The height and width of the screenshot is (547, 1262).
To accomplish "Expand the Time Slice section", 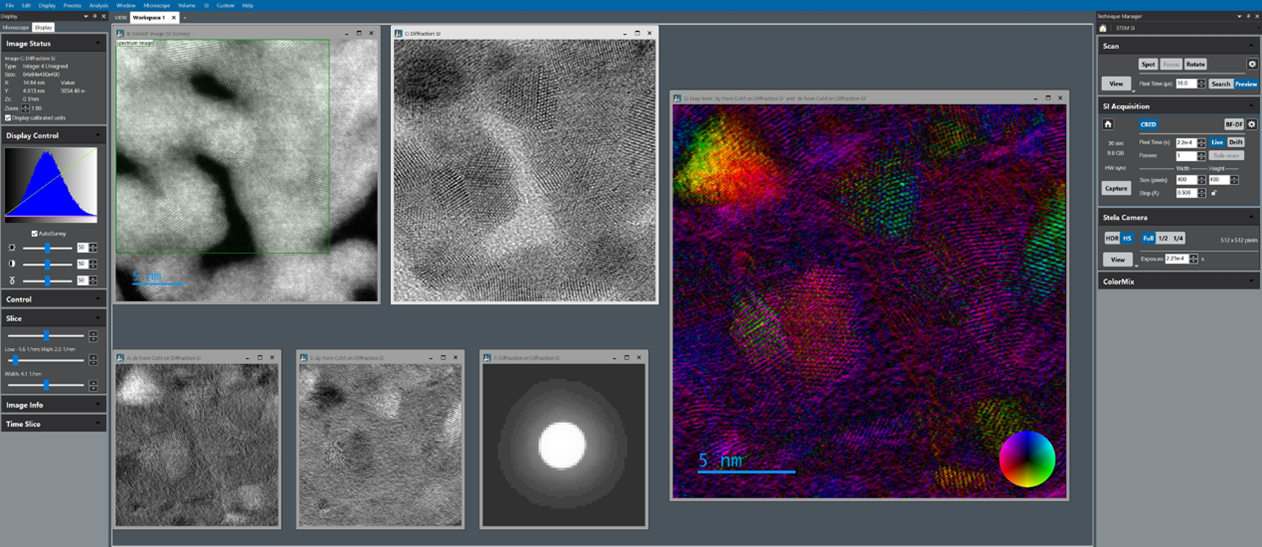I will (x=97, y=424).
